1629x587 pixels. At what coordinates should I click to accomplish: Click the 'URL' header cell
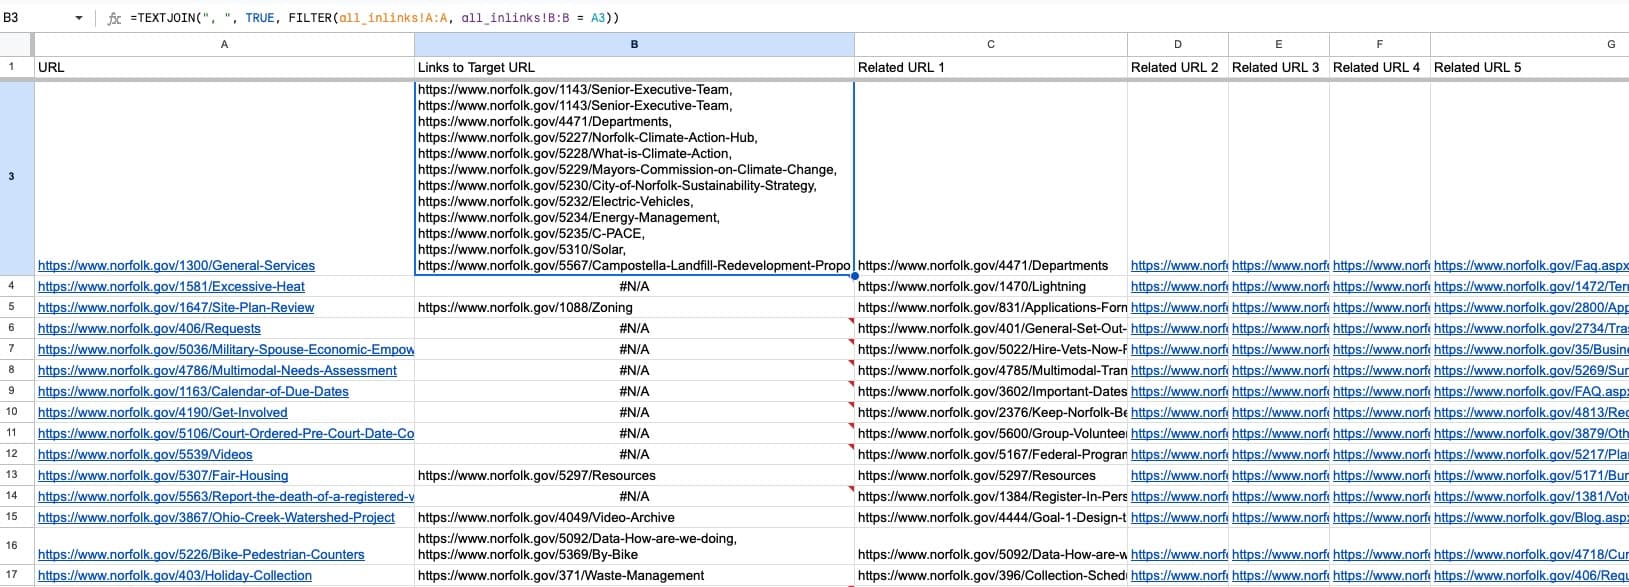pos(224,67)
